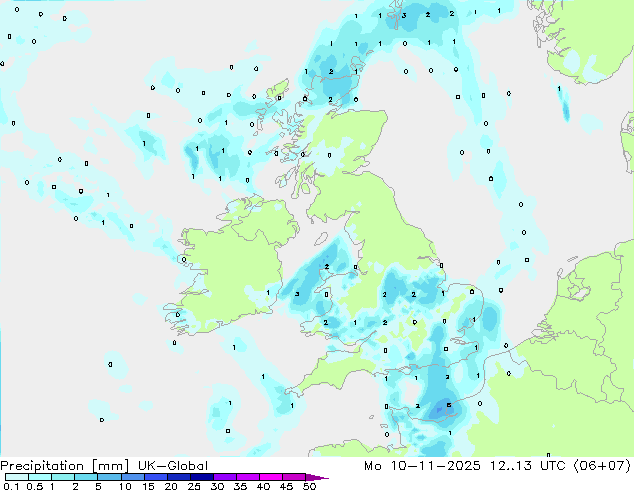Viewport: 634px width, 490px height.
Task: Click the over-50 arrow tip of legend
Action: pos(317,477)
